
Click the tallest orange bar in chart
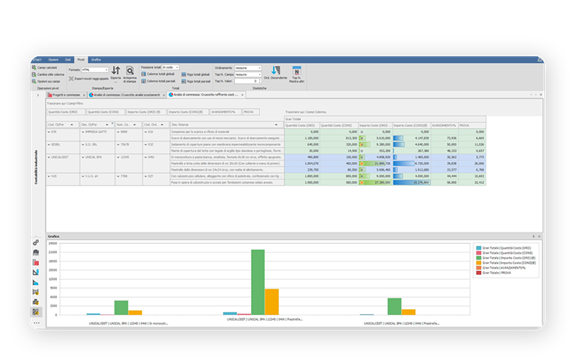click(x=272, y=302)
